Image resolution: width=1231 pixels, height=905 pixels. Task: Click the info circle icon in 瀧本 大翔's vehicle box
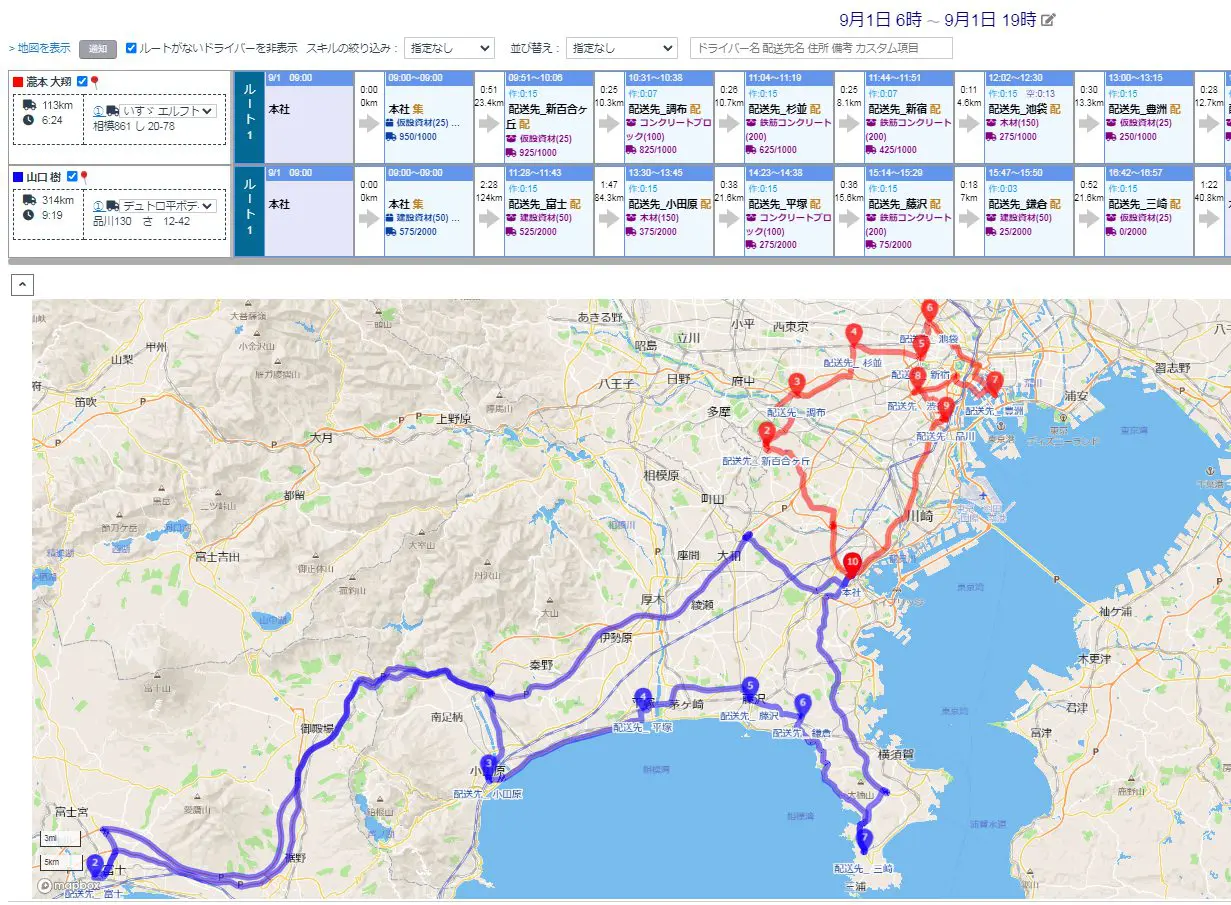(x=98, y=111)
